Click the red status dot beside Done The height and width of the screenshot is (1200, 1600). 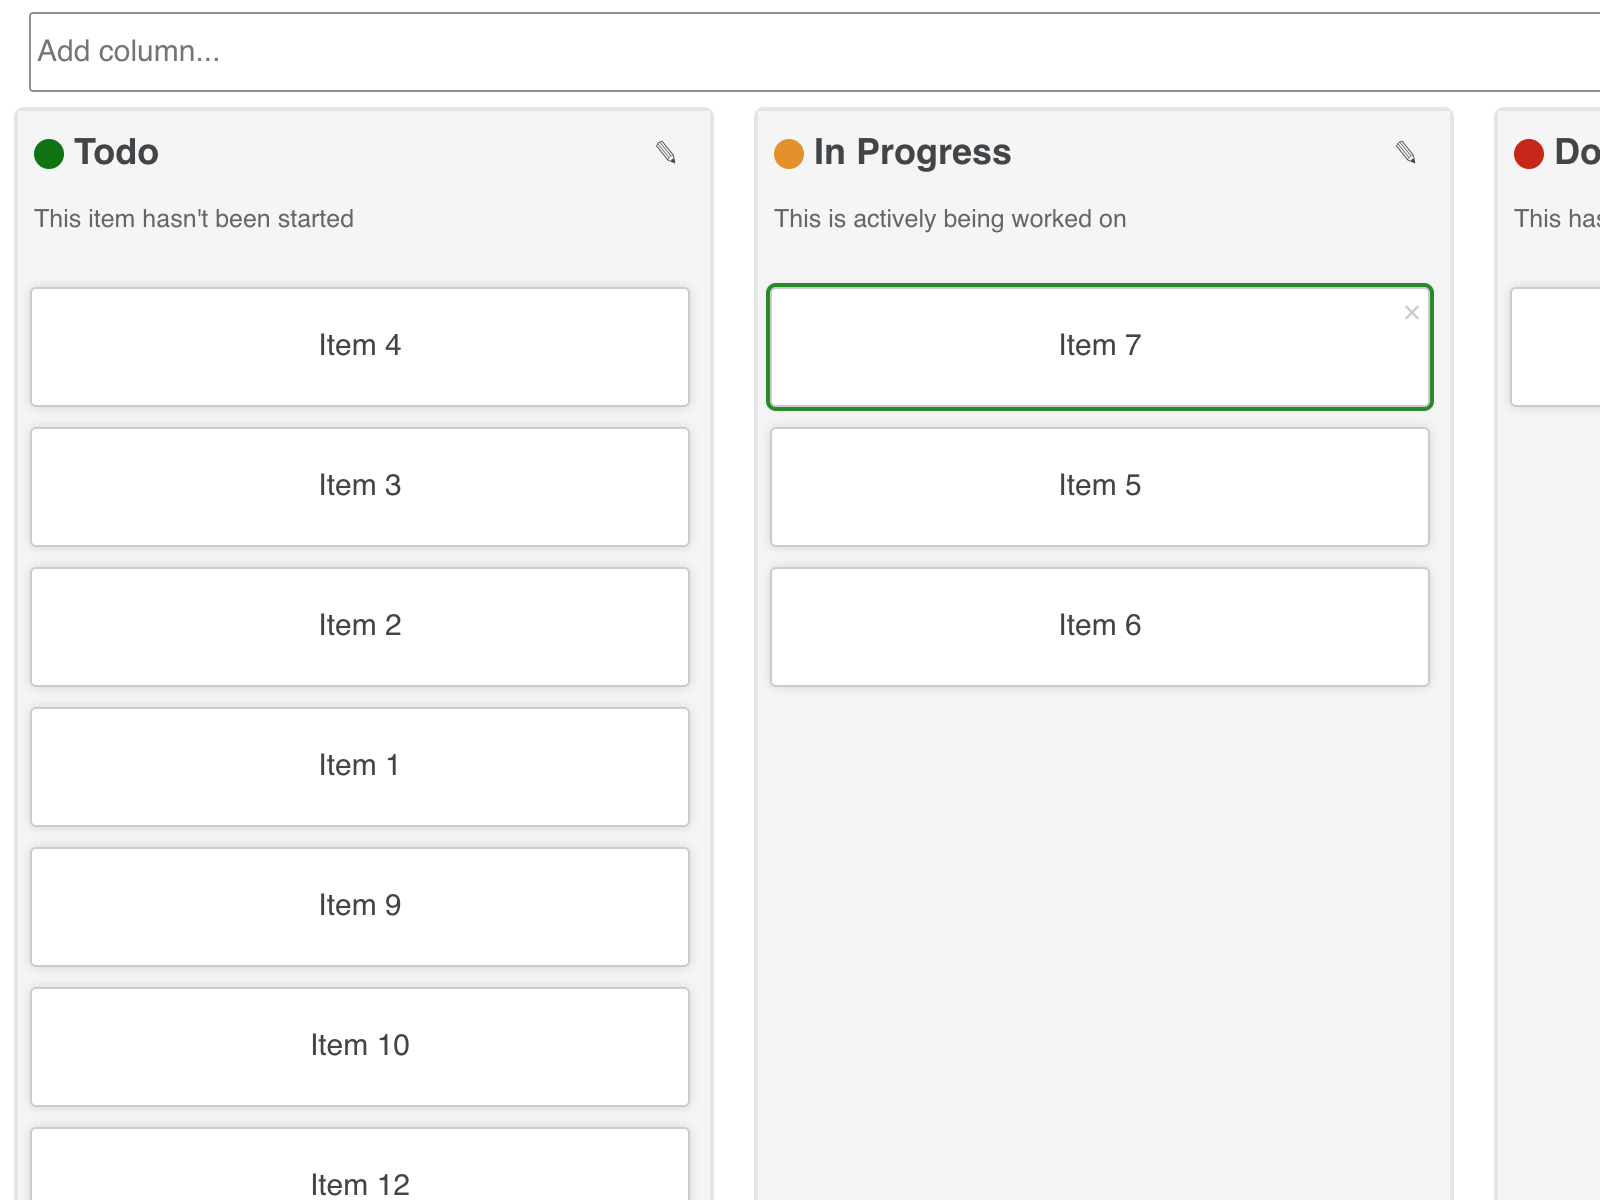pyautogui.click(x=1528, y=155)
